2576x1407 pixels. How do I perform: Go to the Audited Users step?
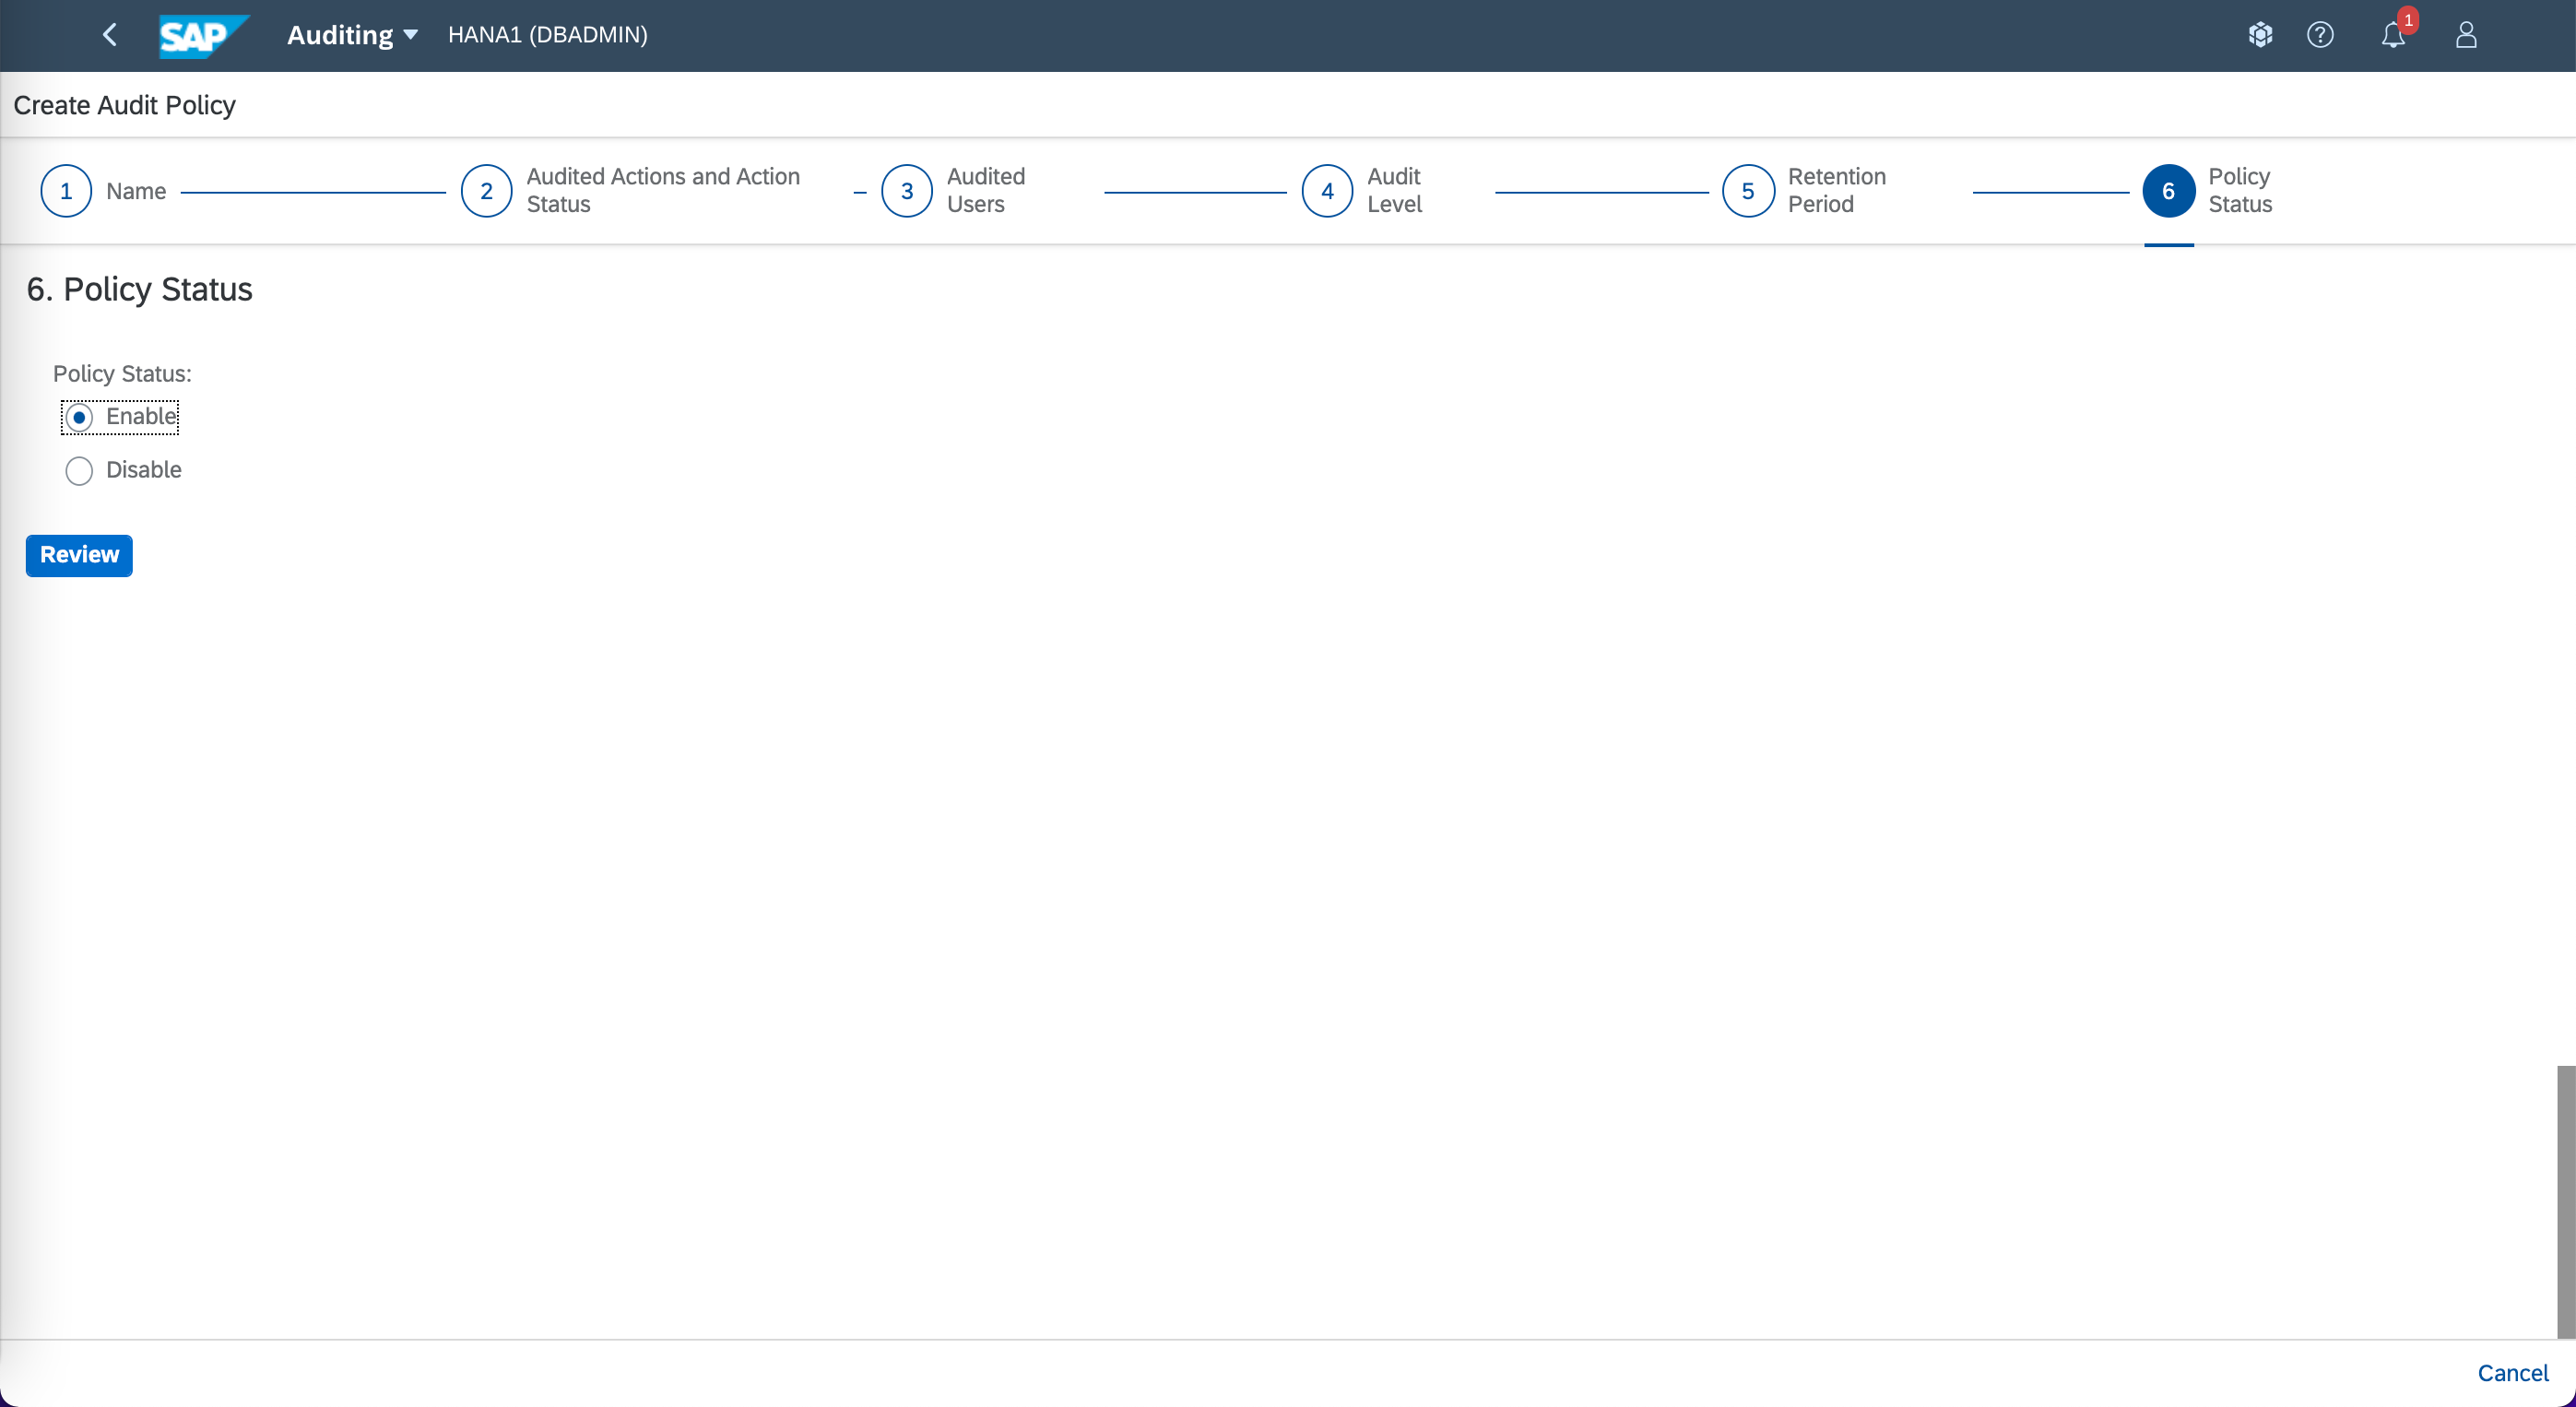point(907,191)
